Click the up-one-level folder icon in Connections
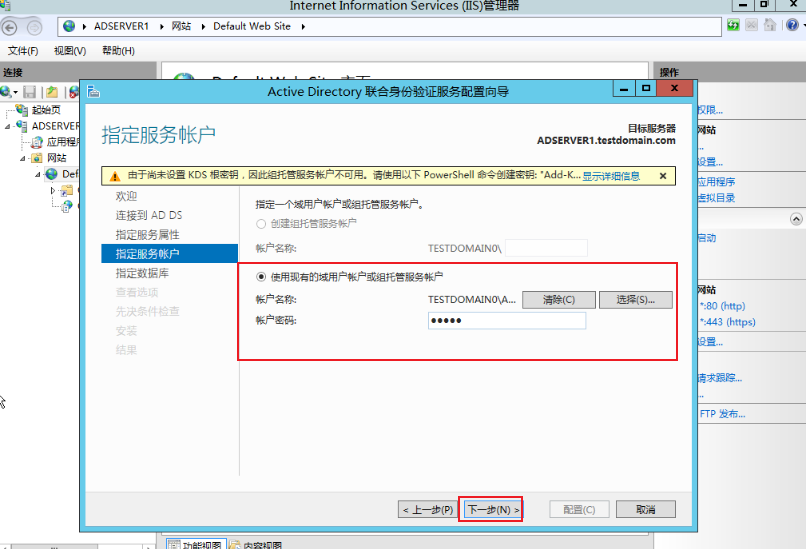Image resolution: width=806 pixels, height=549 pixels. point(51,92)
